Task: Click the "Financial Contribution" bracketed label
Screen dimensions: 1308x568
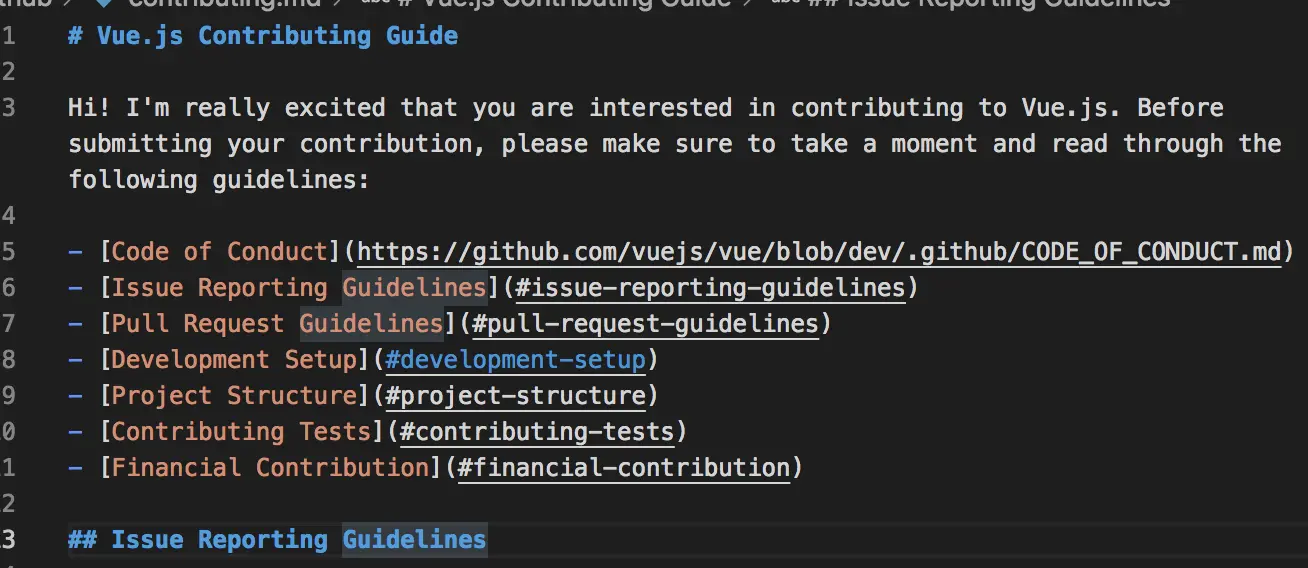Action: 270,468
